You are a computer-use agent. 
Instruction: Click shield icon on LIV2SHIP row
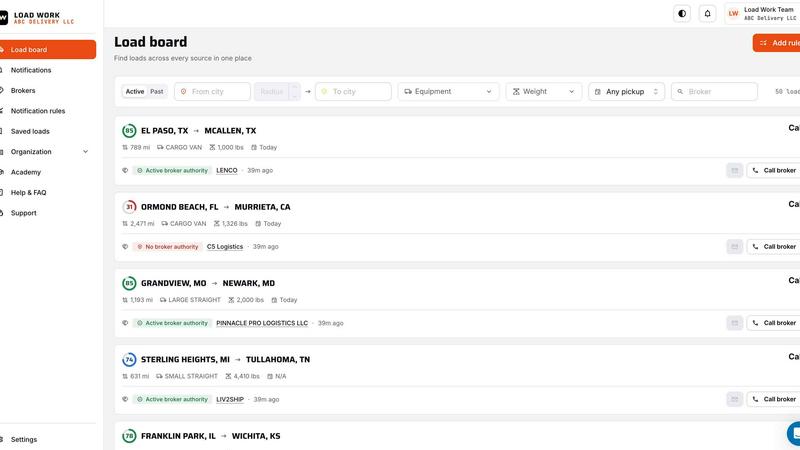coord(125,399)
